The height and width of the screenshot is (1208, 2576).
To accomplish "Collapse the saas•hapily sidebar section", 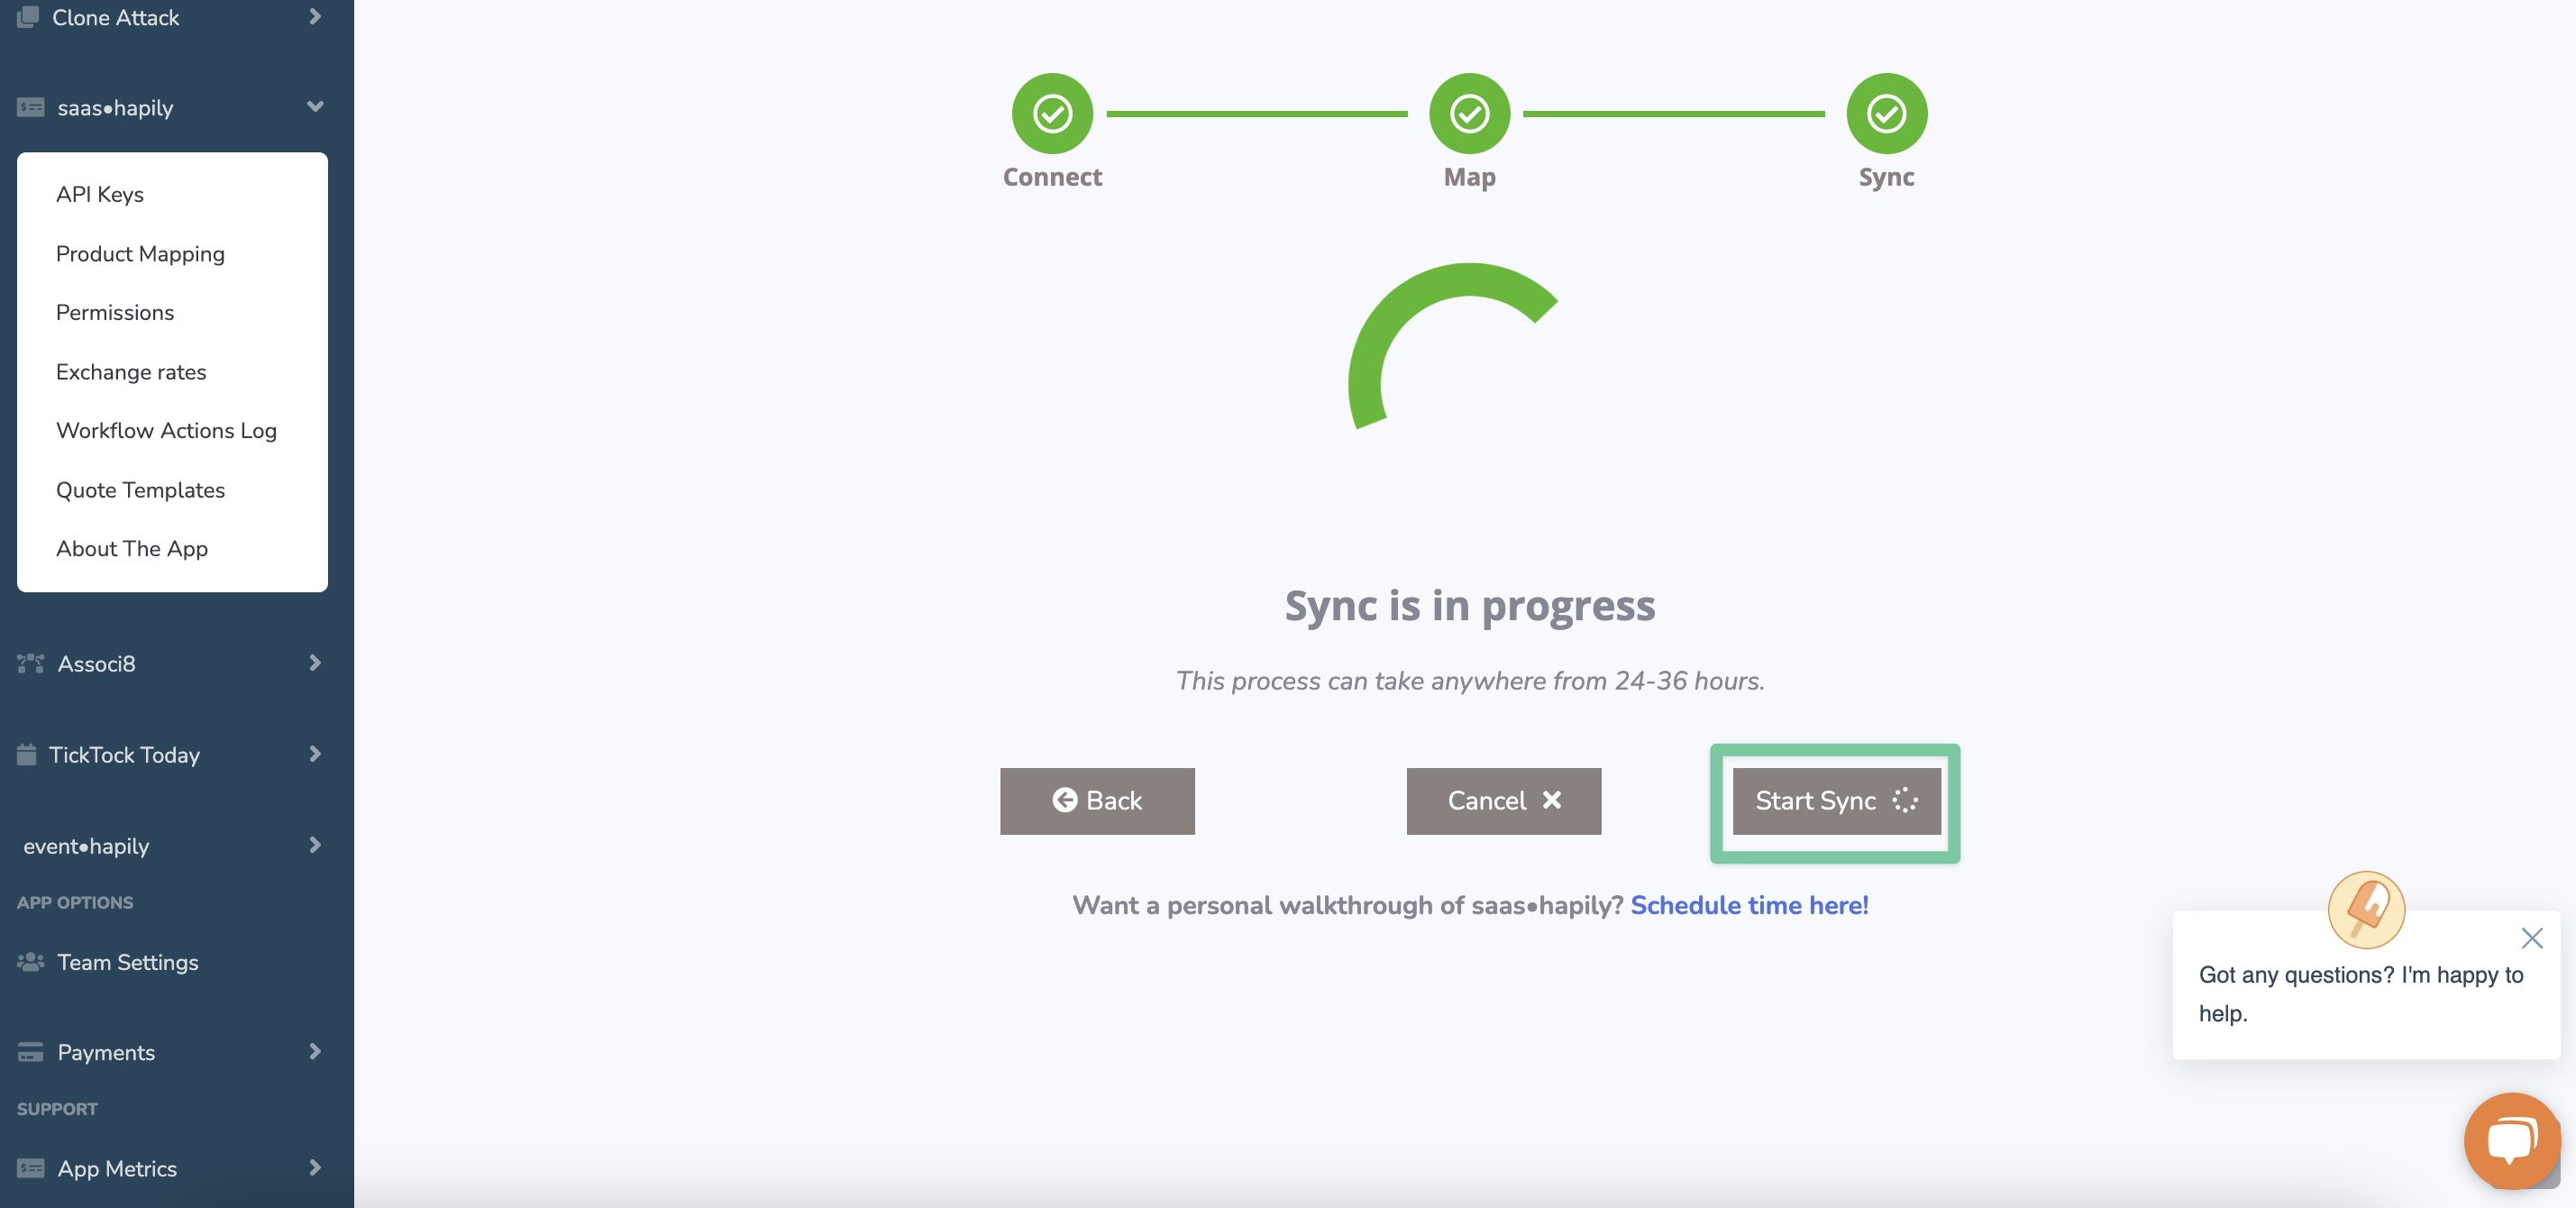I will click(x=315, y=107).
